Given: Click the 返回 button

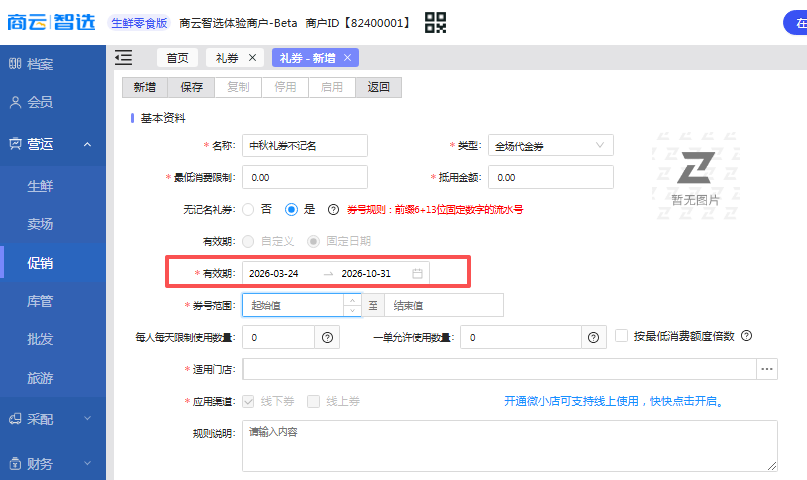Looking at the screenshot, I should tap(378, 87).
